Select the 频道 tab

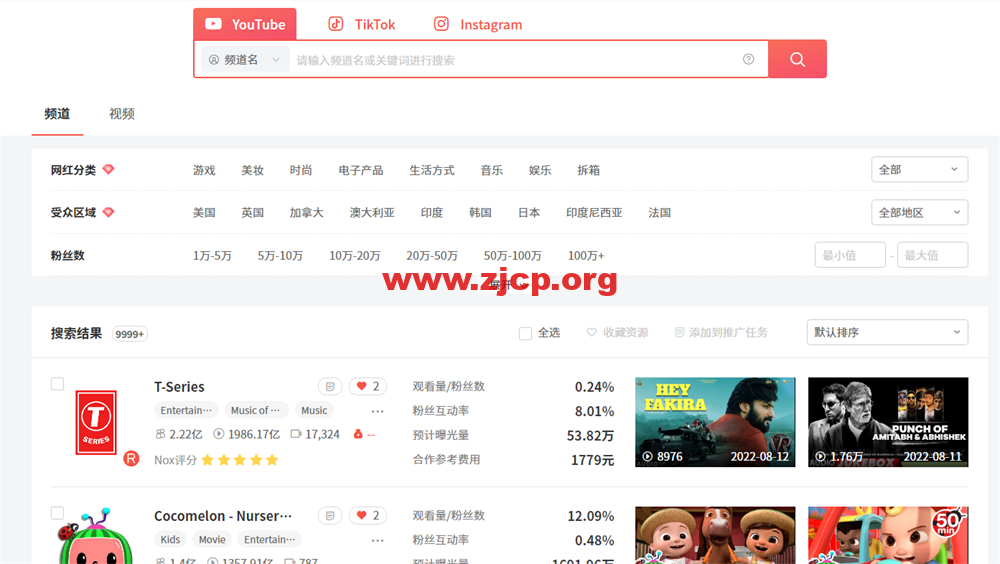57,114
